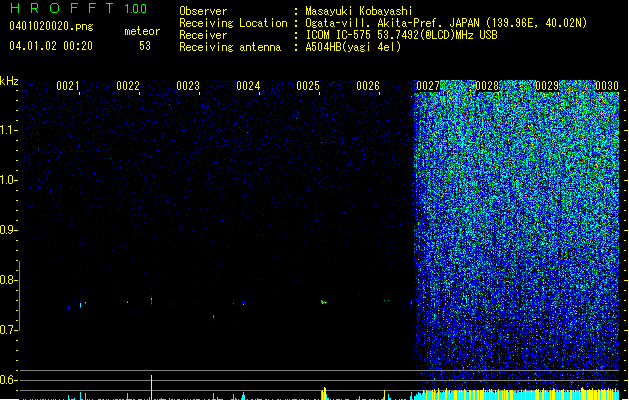Click the version number 1.00
This screenshot has width=629, height=400.
[135, 9]
